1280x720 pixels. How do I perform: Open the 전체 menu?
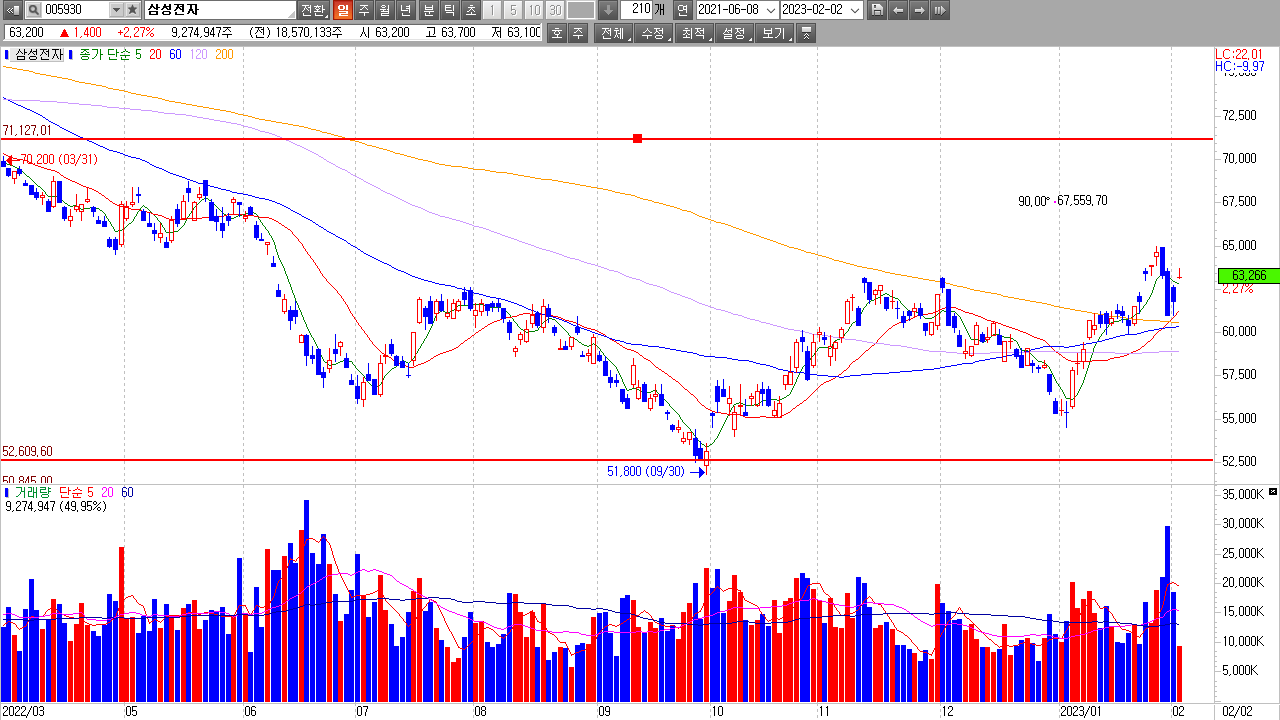click(x=613, y=33)
